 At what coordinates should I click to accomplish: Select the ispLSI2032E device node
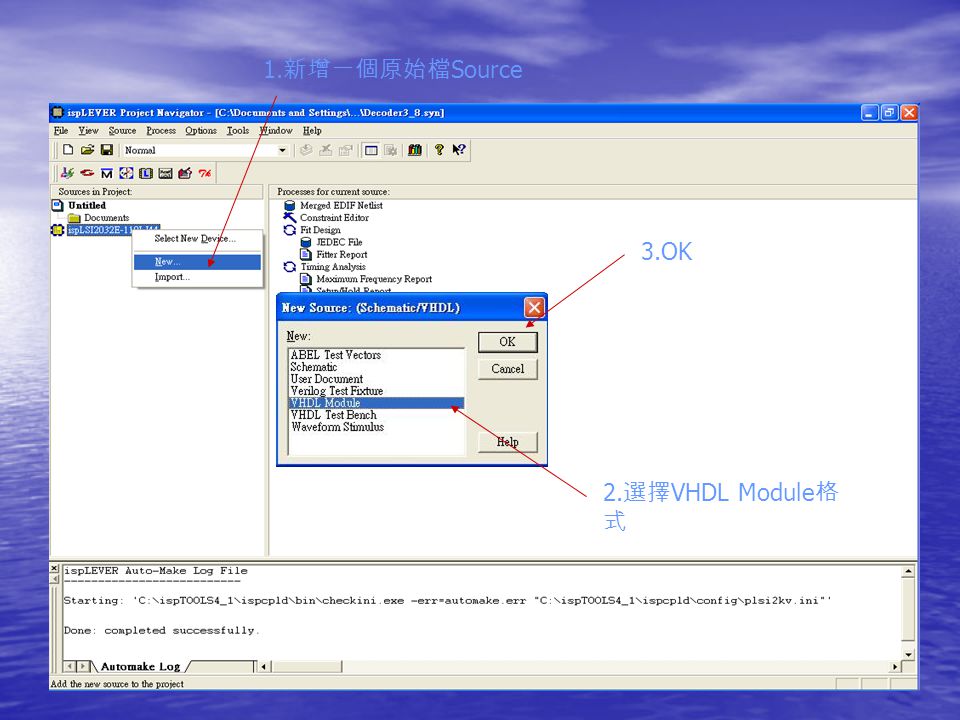click(x=113, y=230)
